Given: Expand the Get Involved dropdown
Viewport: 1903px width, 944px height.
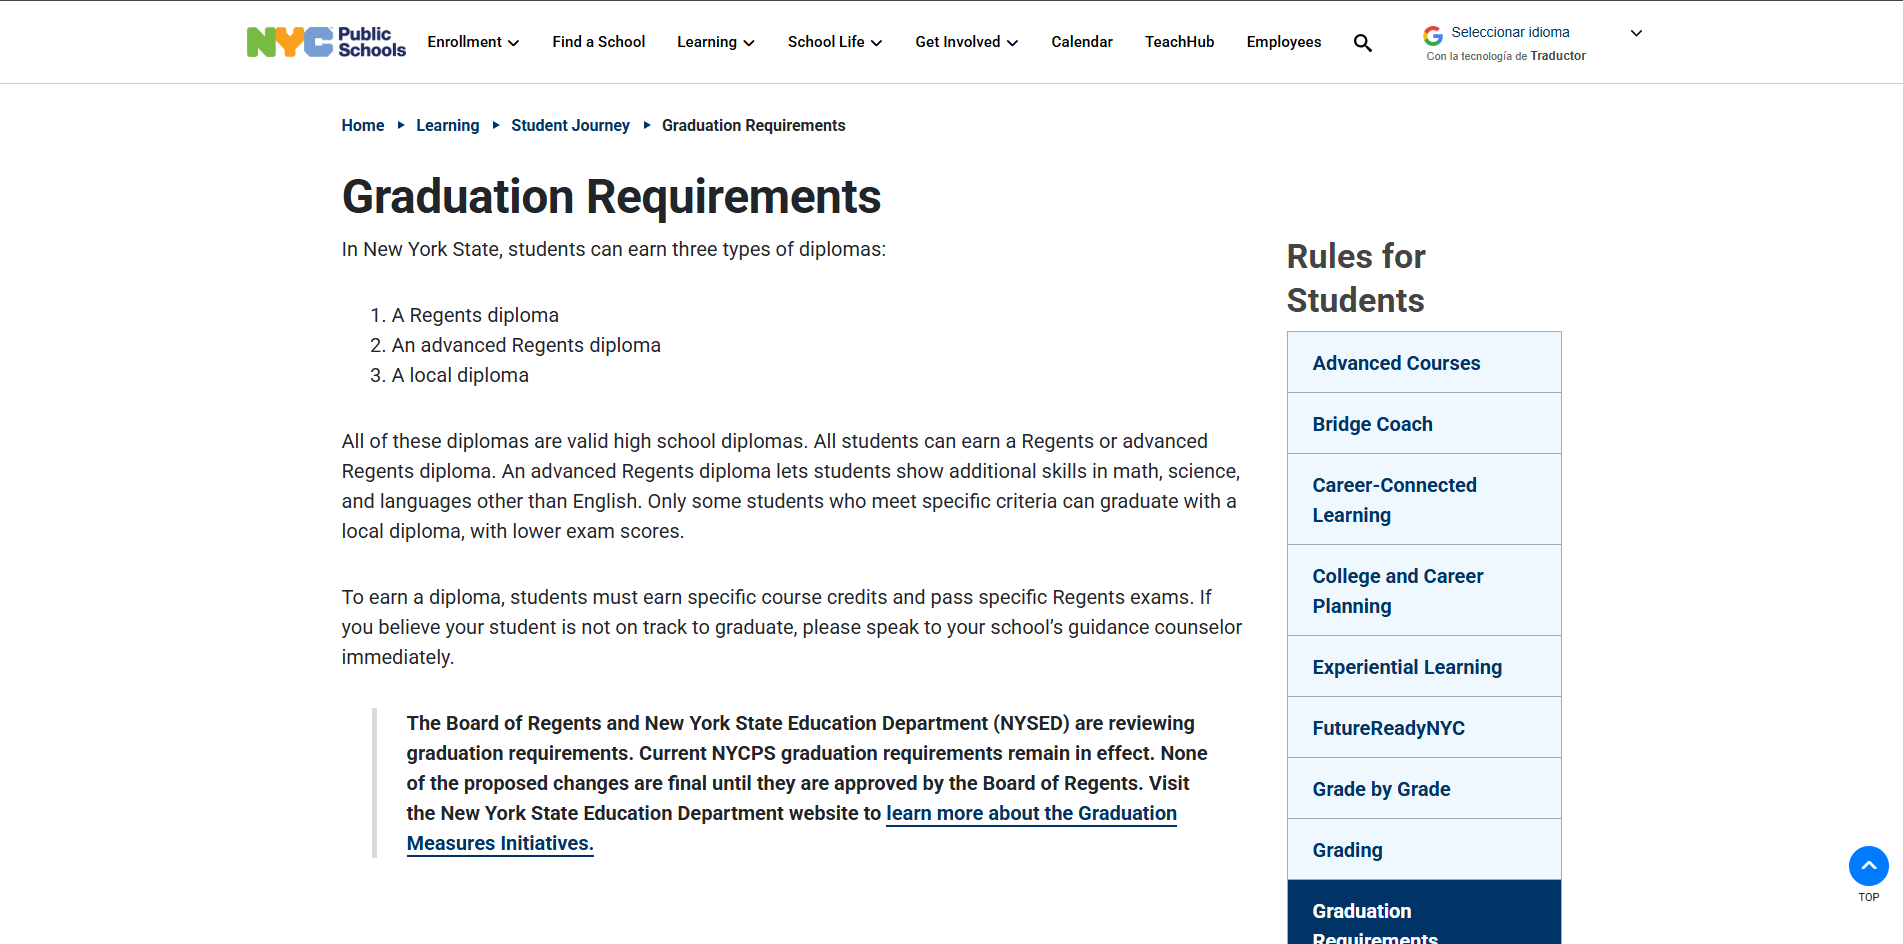Looking at the screenshot, I should [967, 42].
